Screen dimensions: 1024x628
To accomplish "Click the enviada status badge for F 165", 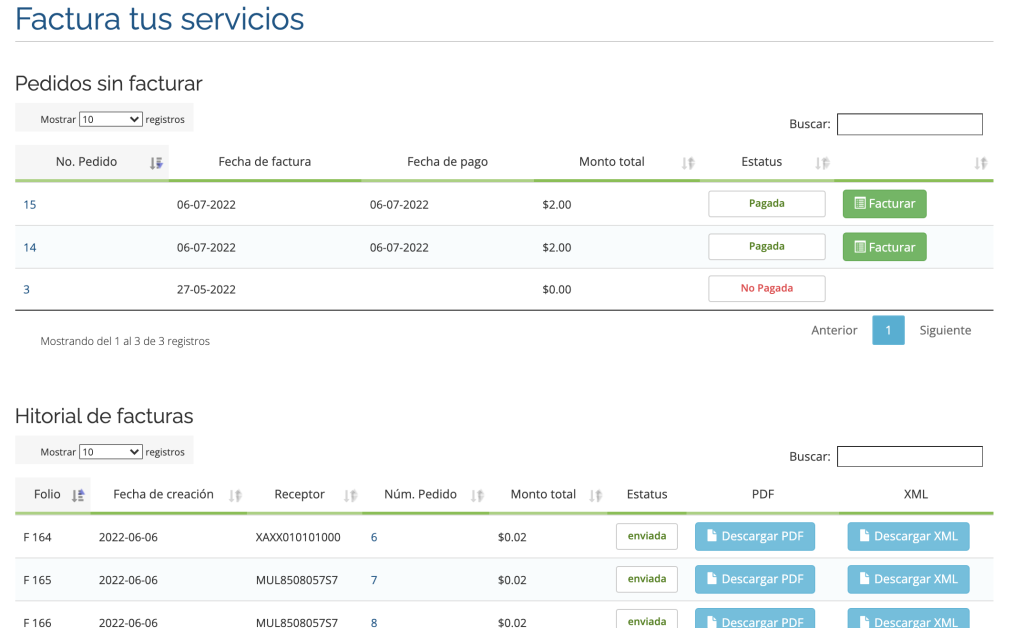I will (x=647, y=580).
